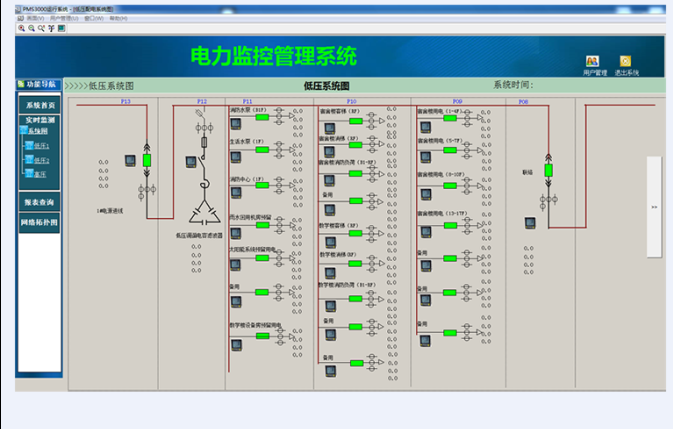
Task: Open 报表查询 from the navigation panel
Action: point(40,201)
